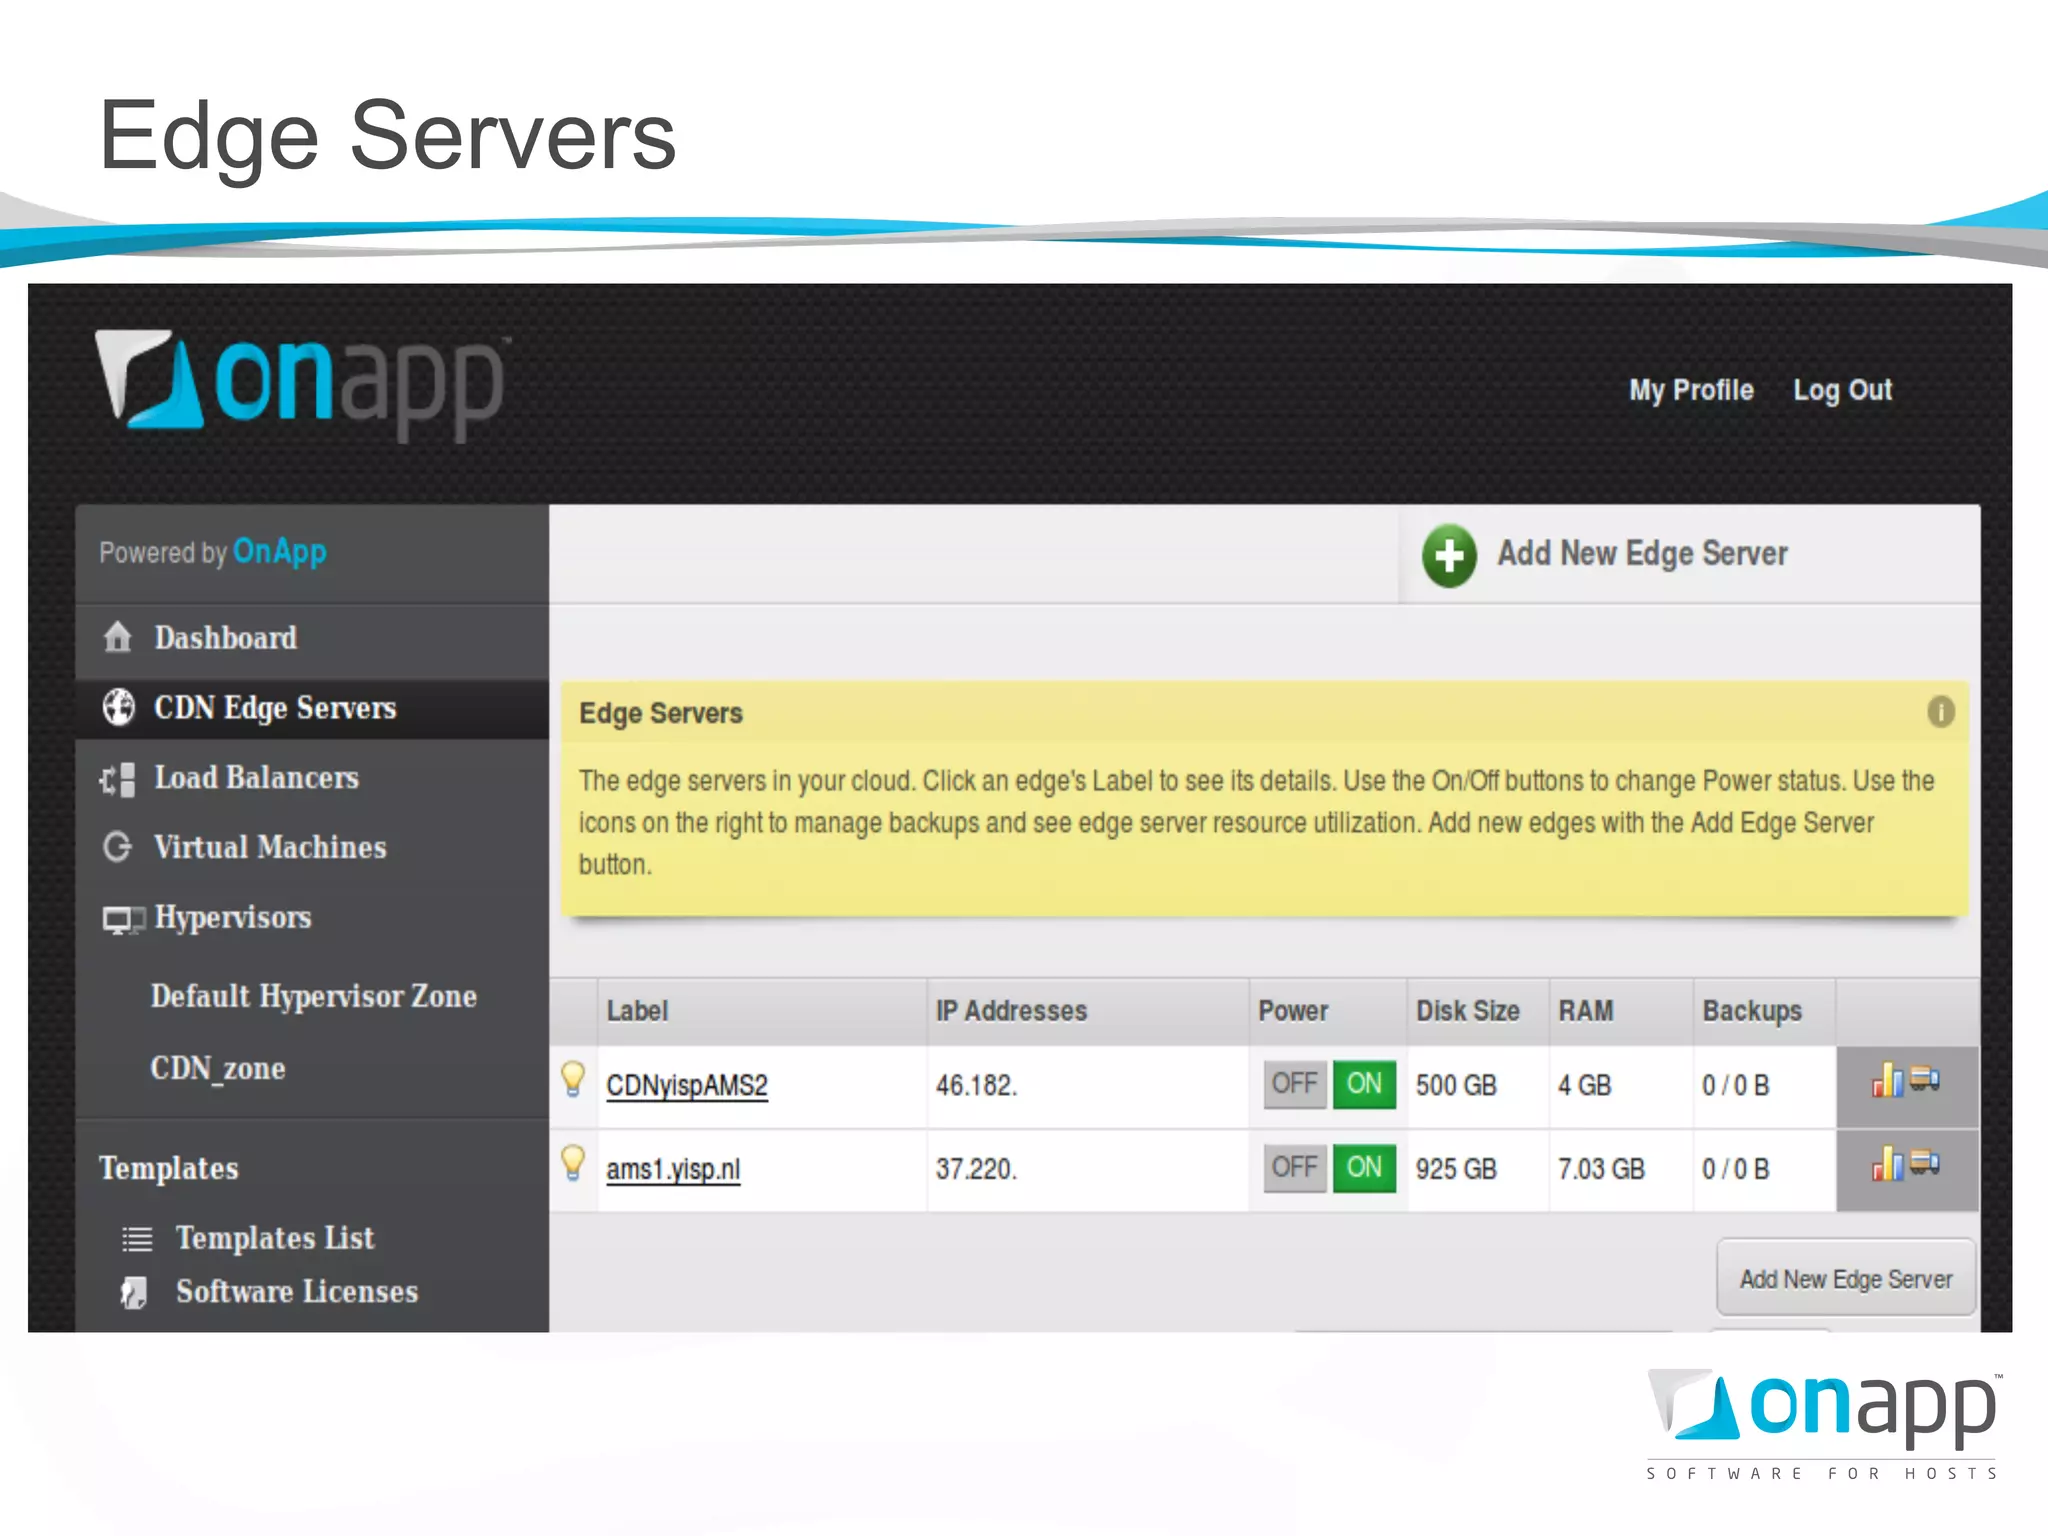Click the Dashboard home icon
The image size is (2048, 1536).
[118, 637]
